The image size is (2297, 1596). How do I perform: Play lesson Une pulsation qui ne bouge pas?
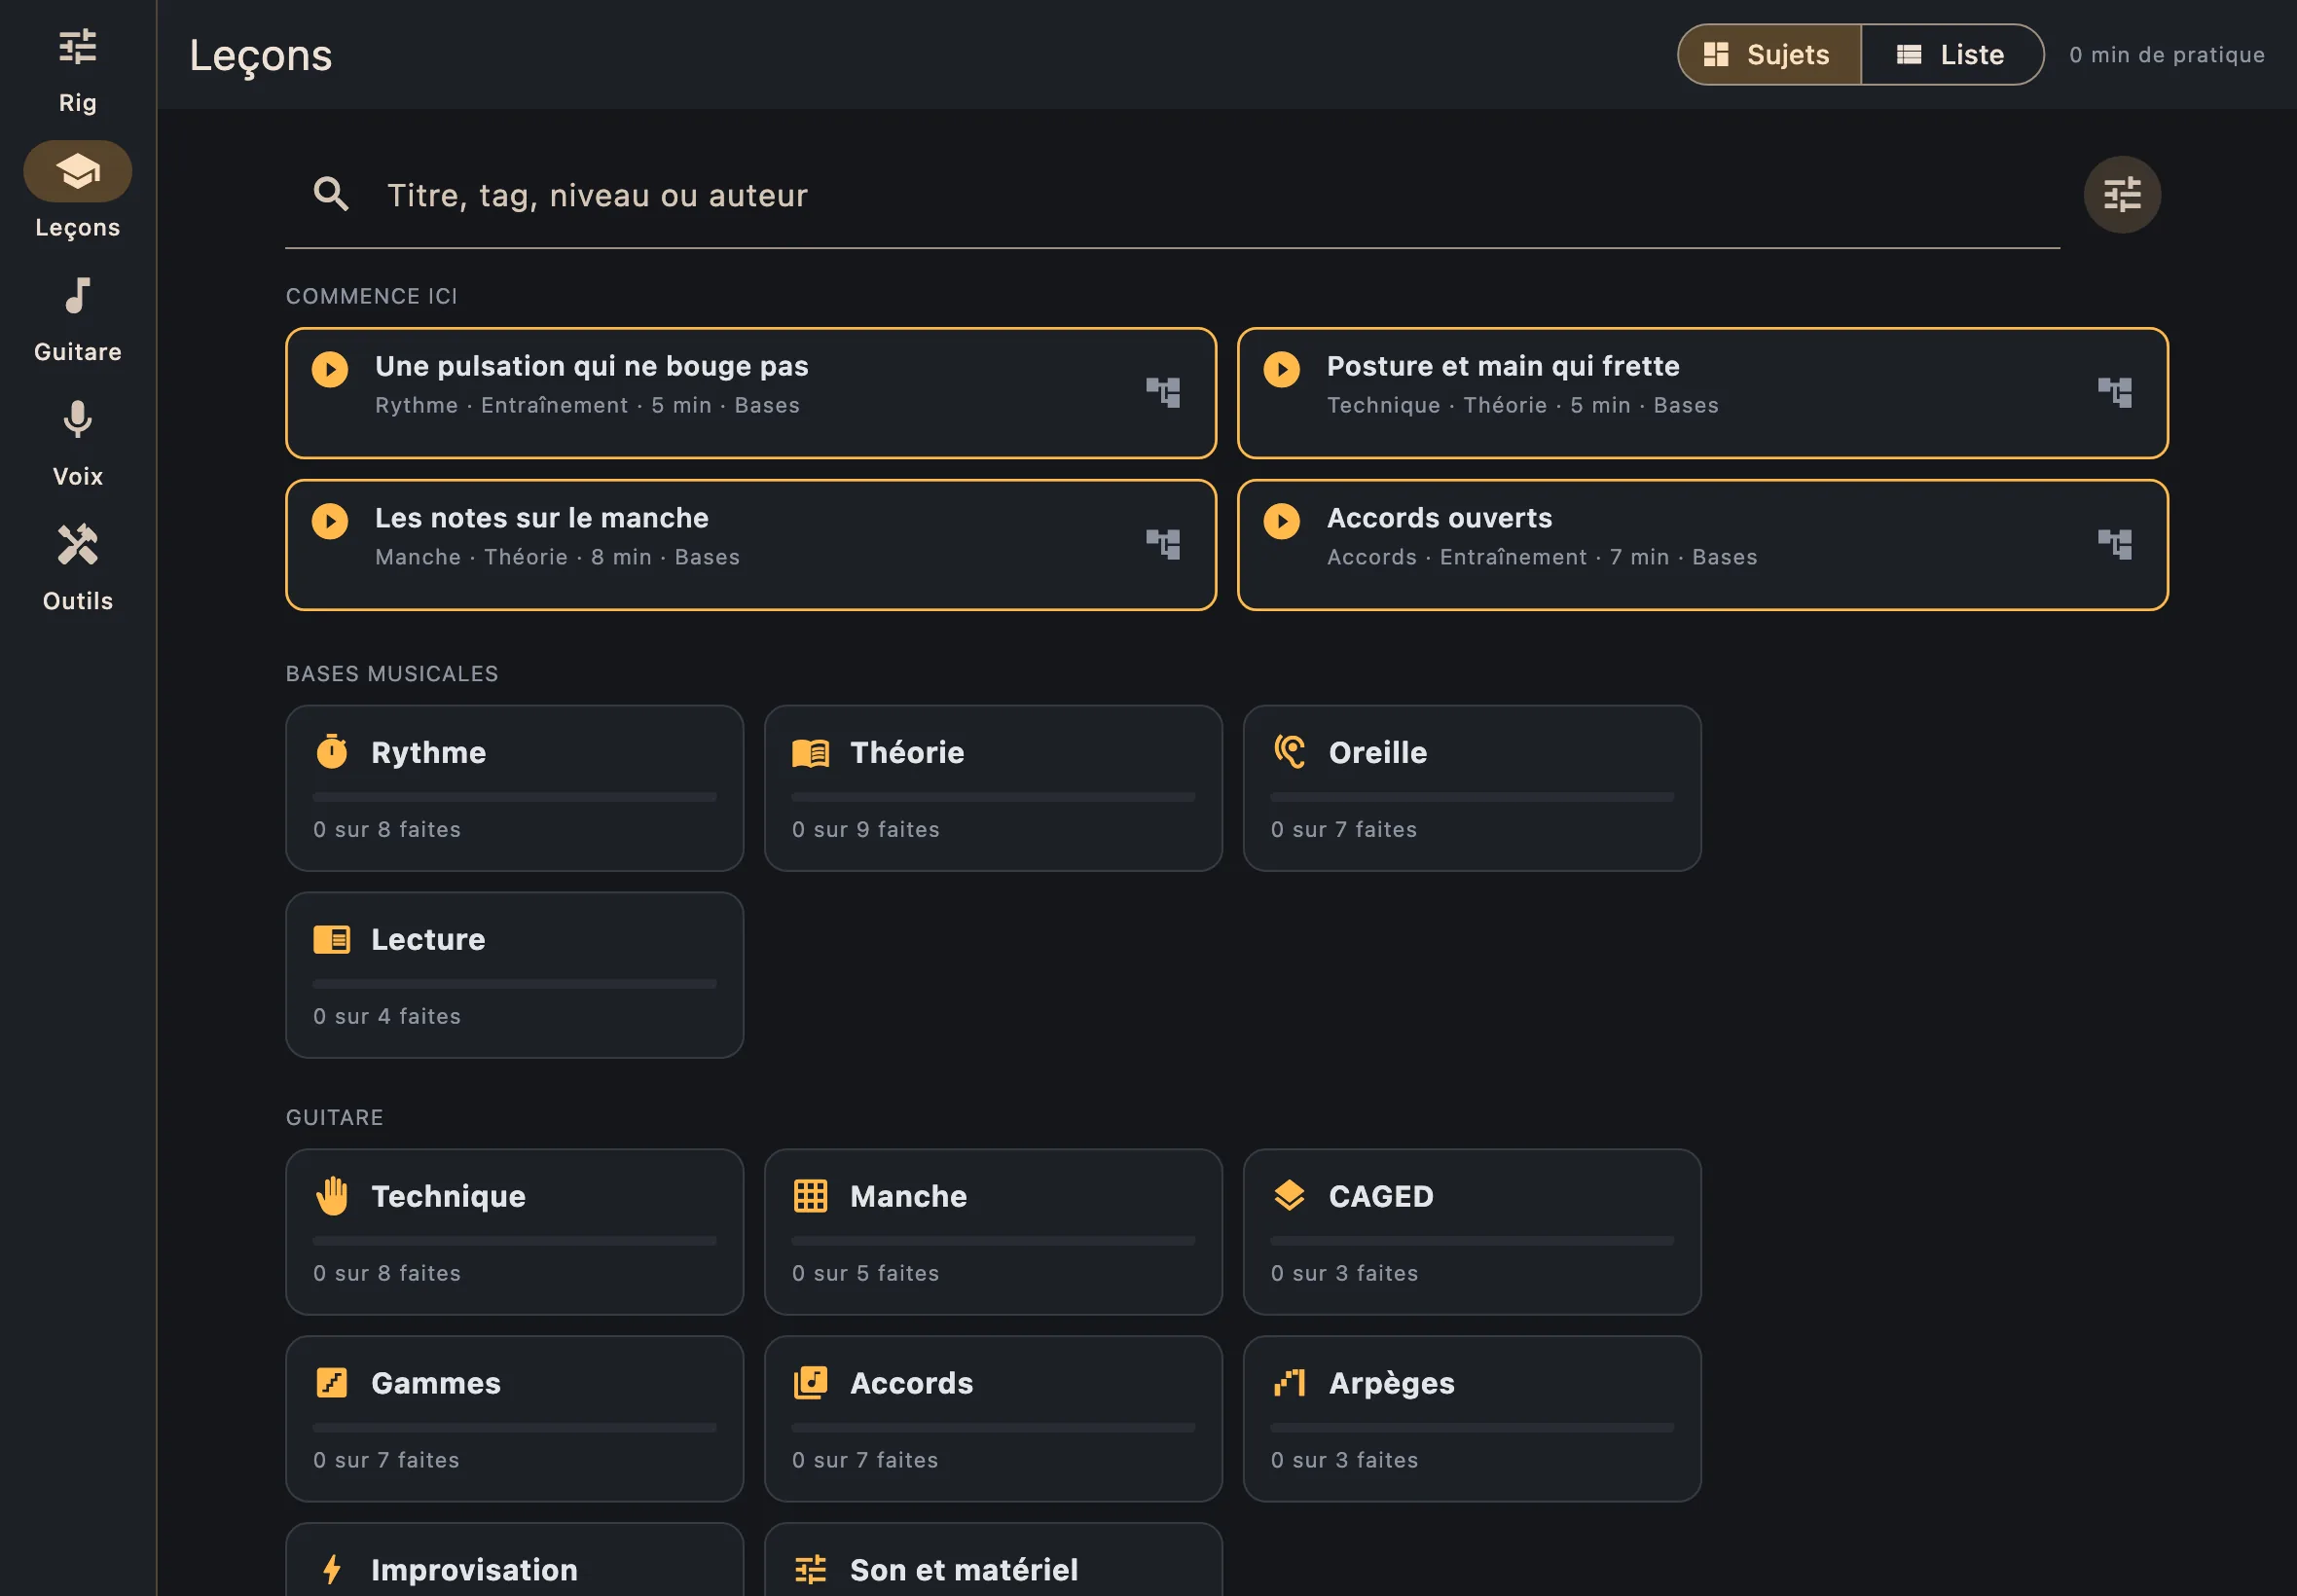pos(330,369)
